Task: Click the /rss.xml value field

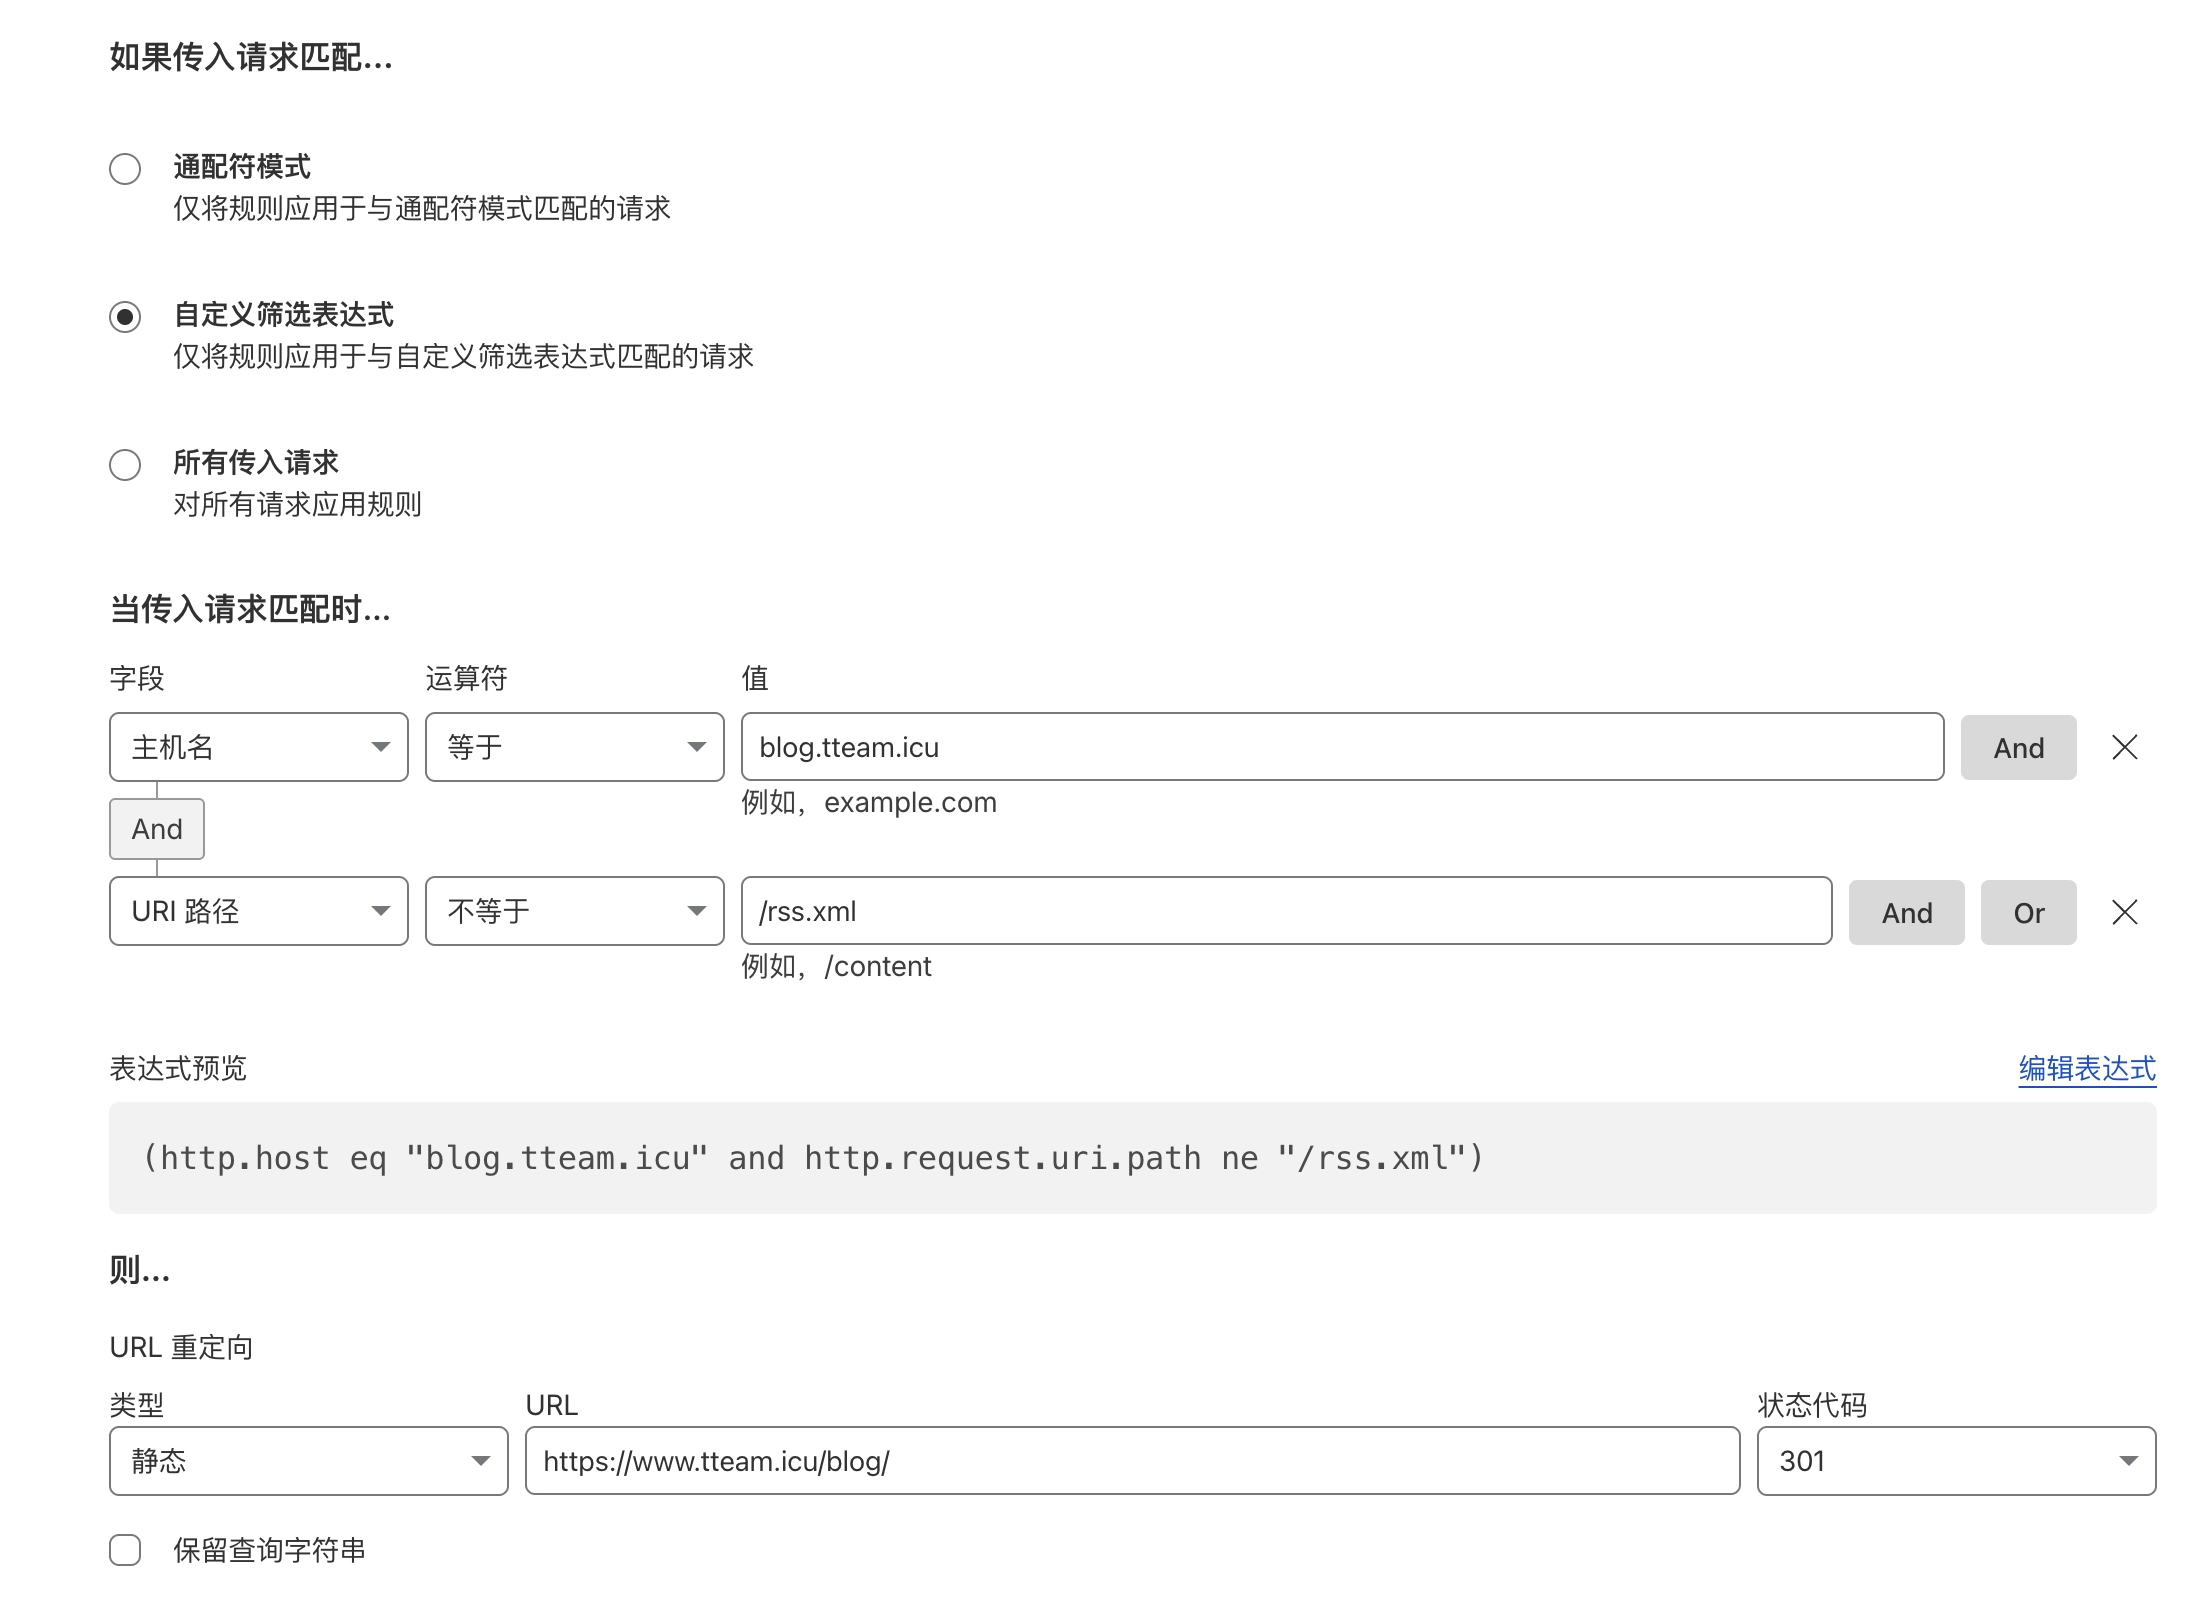Action: click(x=1286, y=911)
